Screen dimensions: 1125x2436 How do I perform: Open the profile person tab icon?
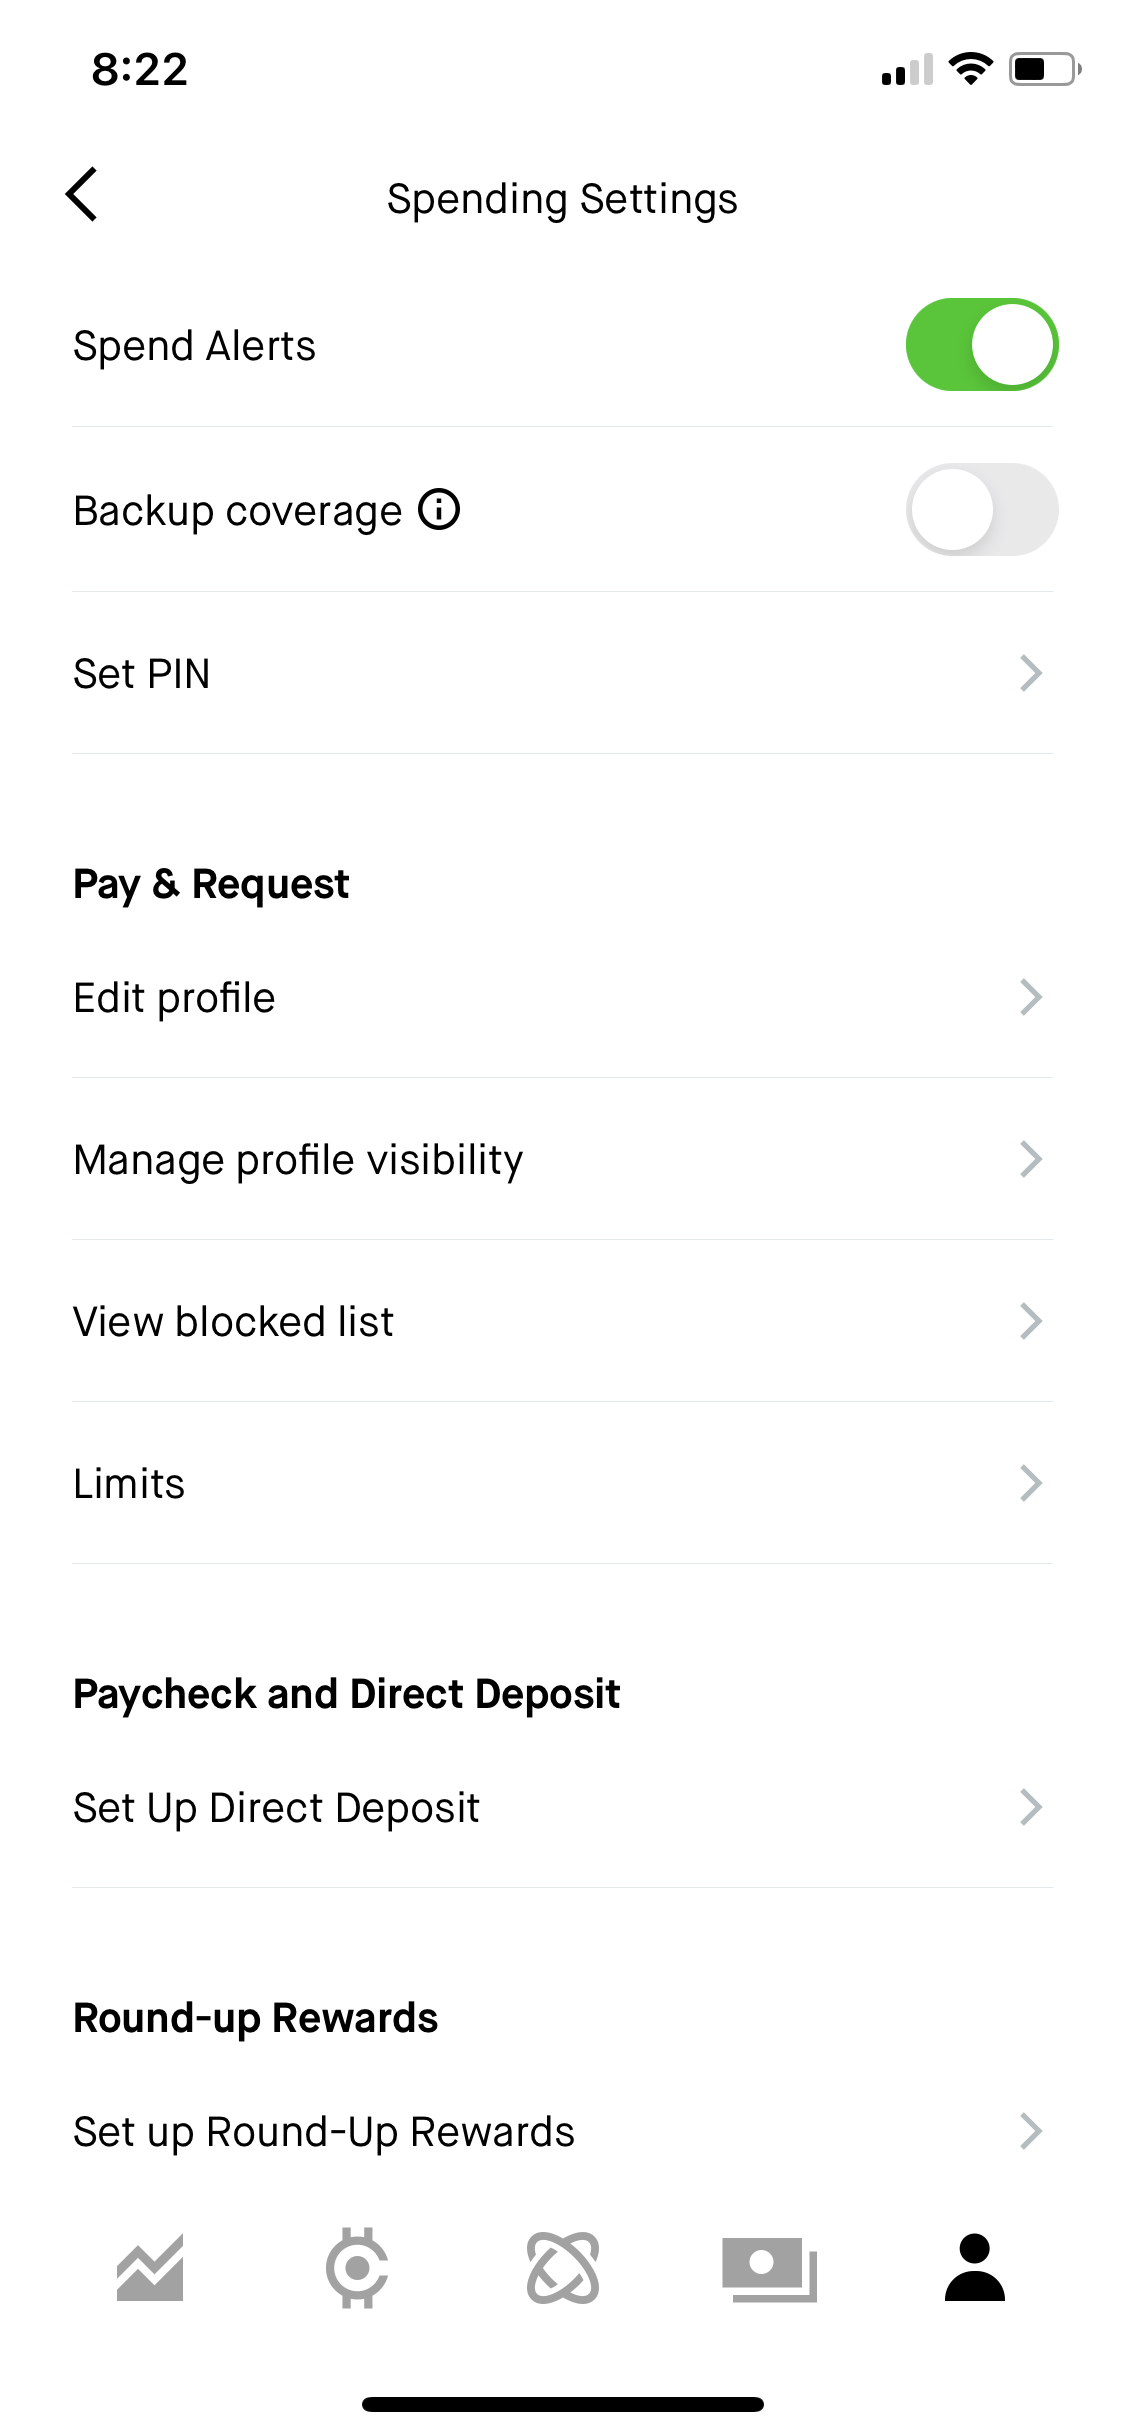coord(975,2267)
